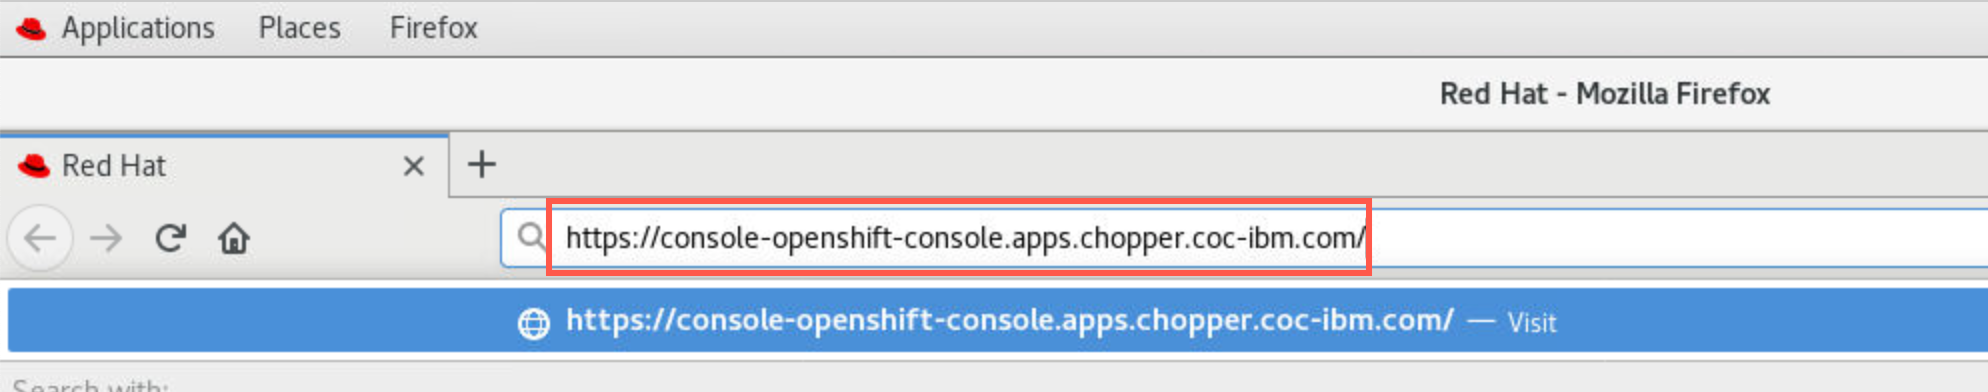Click empty space in the address bar
Screen dimensions: 1988x392
pyautogui.click(x=1680, y=238)
